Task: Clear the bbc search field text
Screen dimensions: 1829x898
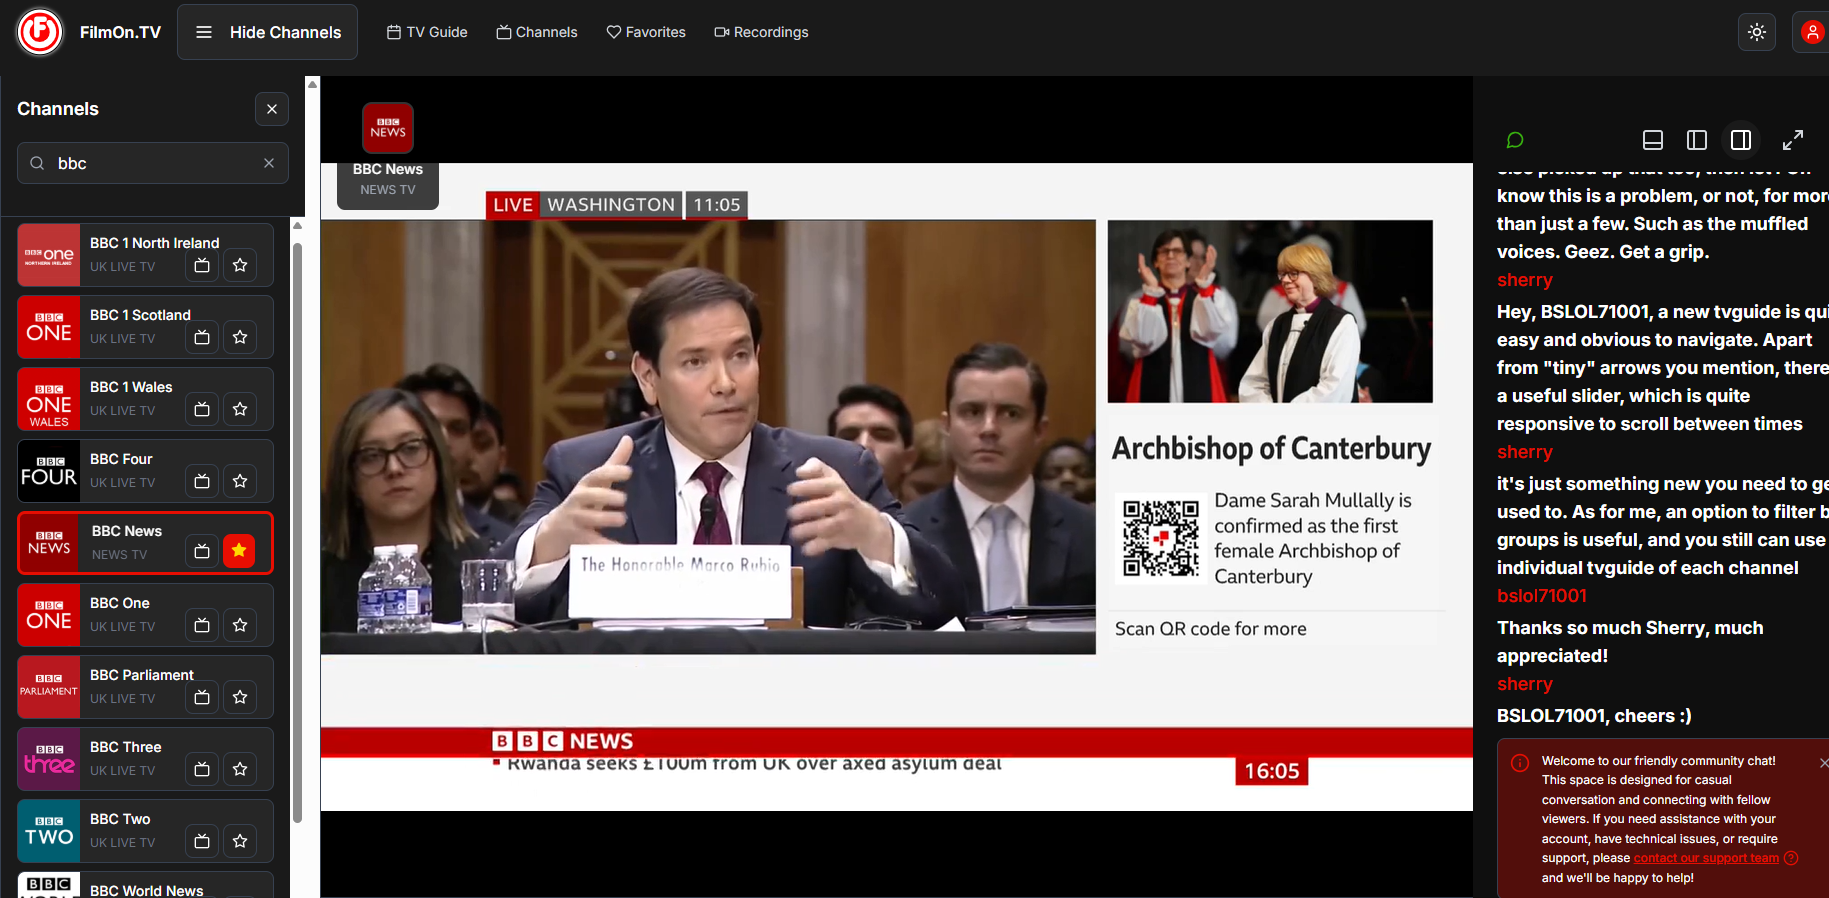Action: 269,163
